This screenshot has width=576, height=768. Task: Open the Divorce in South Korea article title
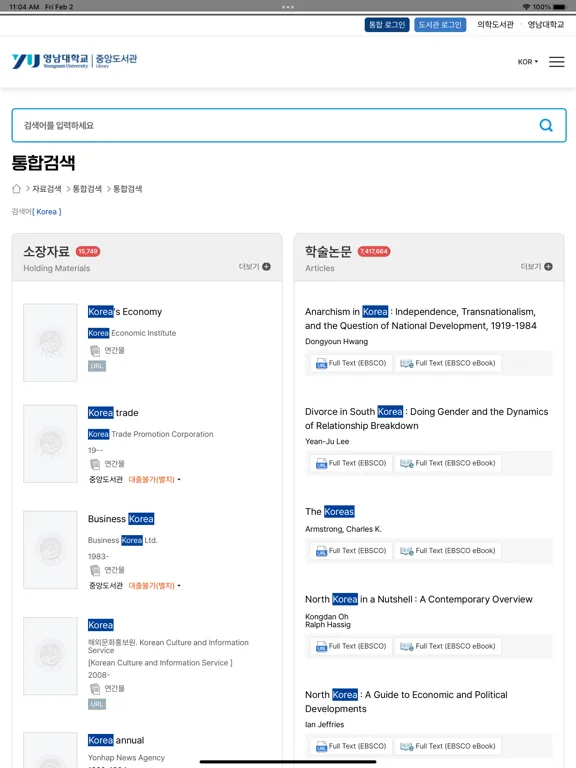click(x=427, y=418)
